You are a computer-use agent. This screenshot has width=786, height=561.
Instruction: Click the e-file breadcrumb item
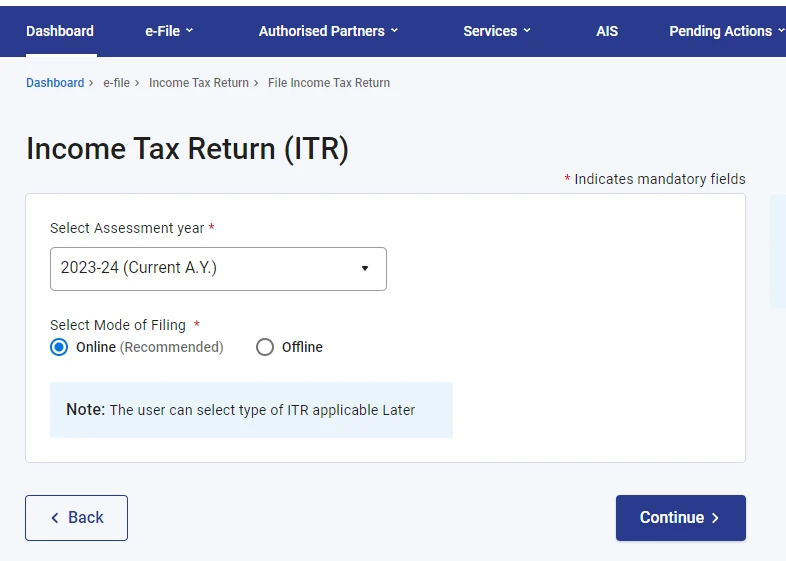(x=117, y=83)
